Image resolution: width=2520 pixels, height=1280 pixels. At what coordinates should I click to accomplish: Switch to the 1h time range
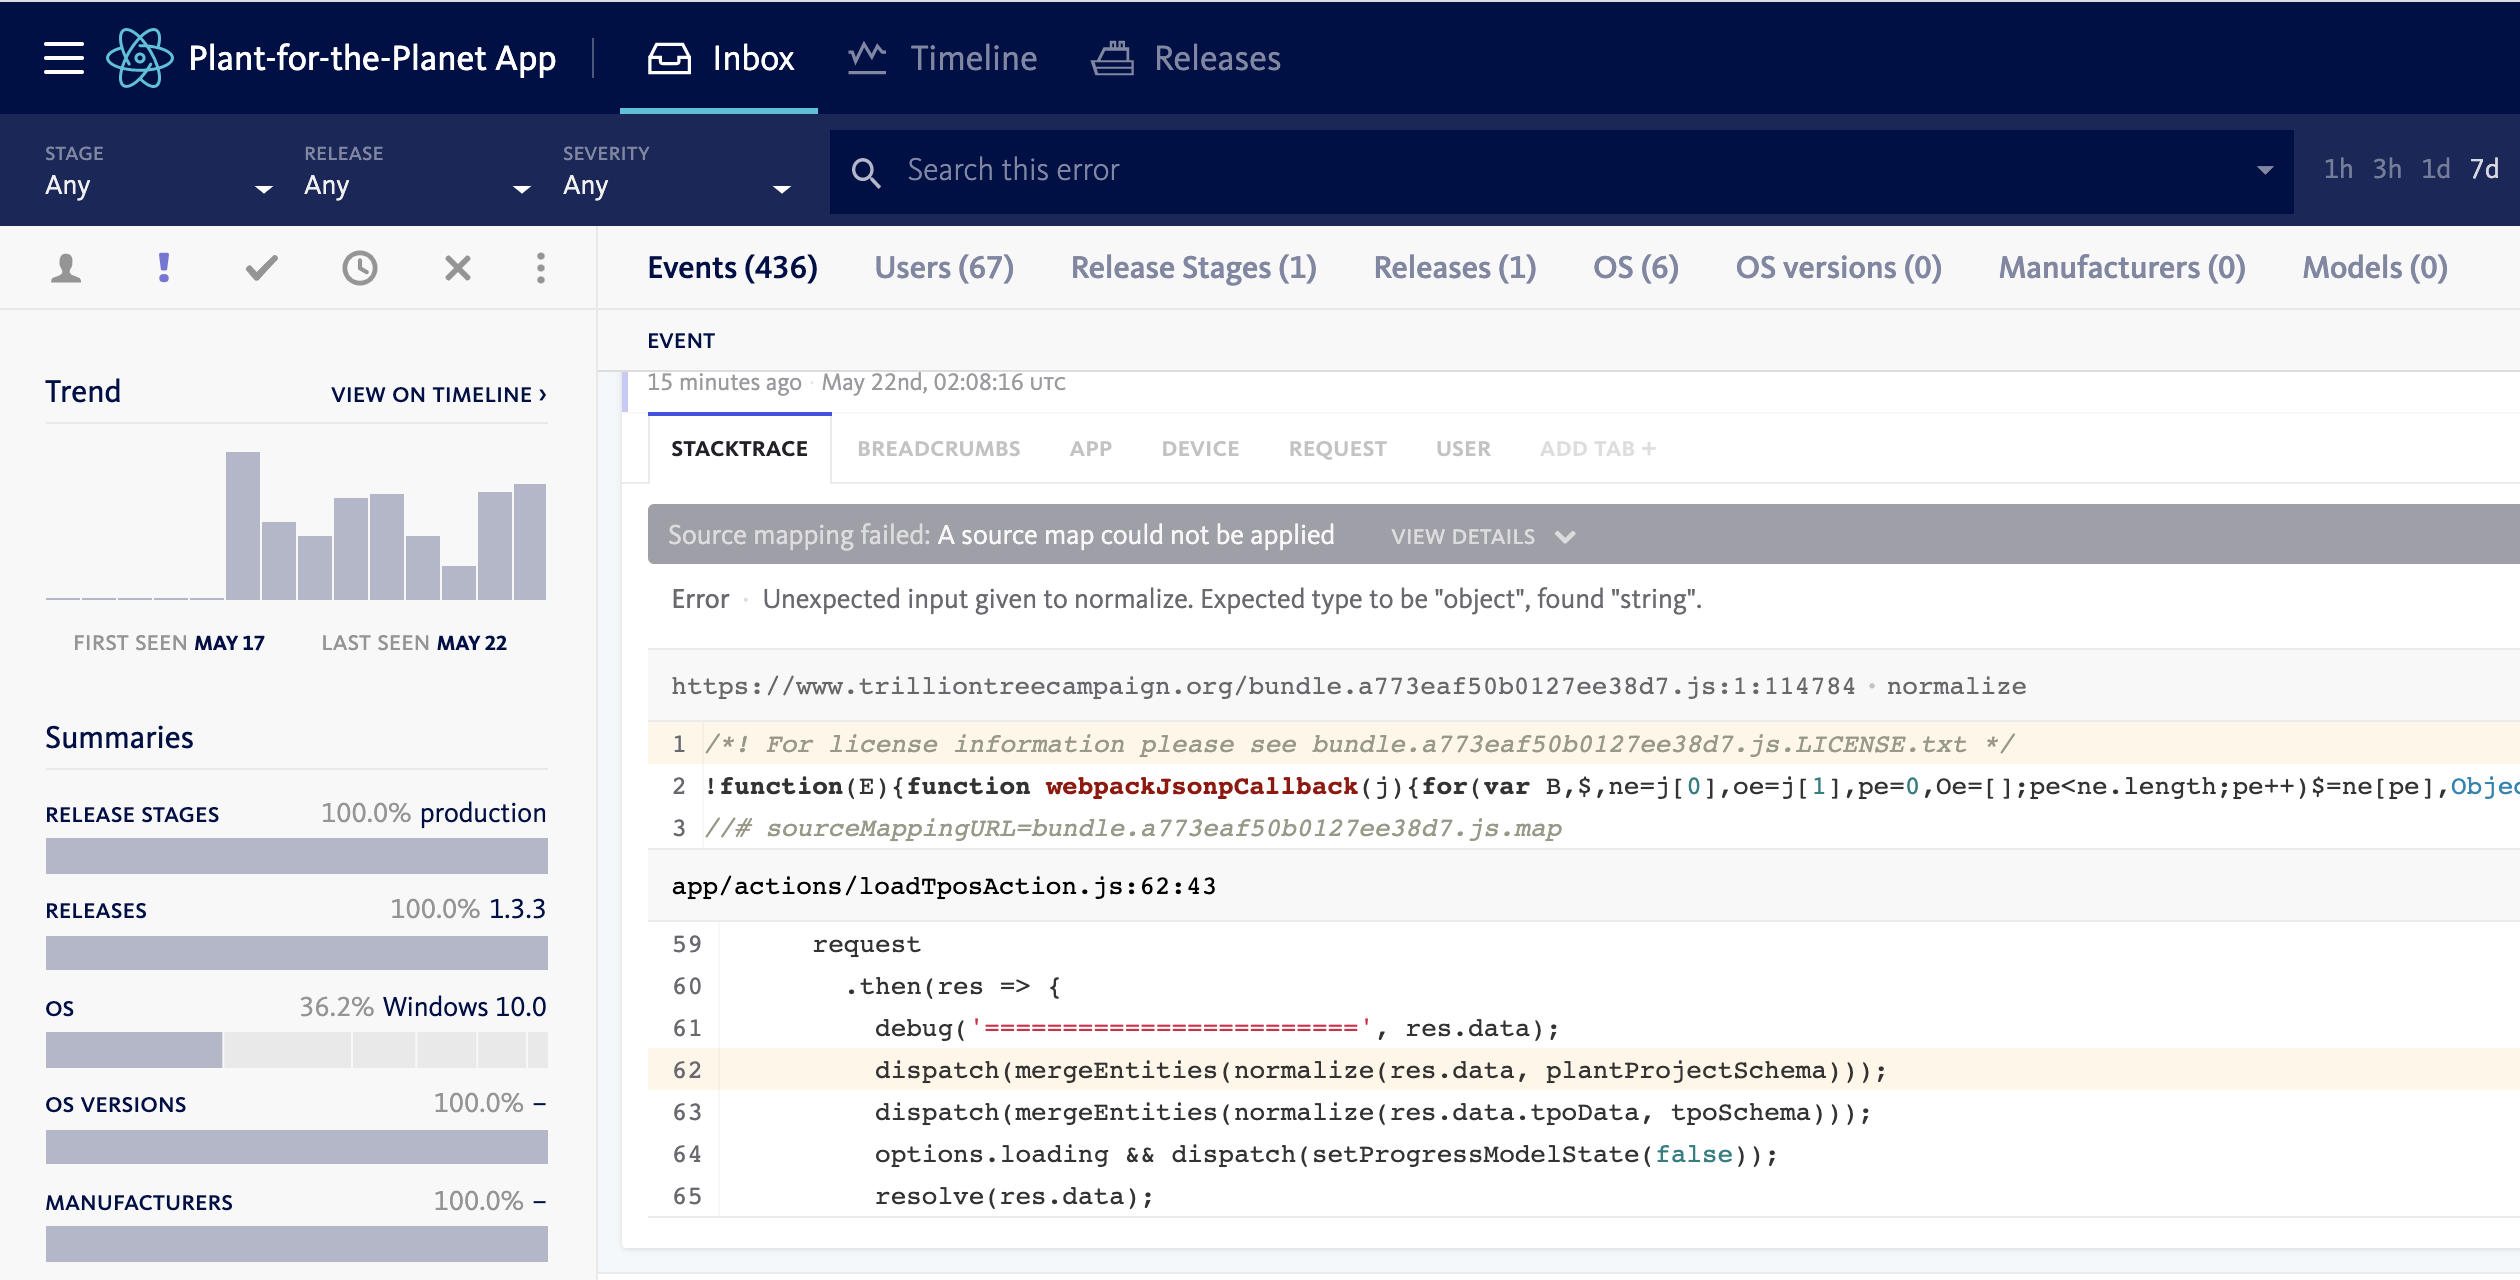click(2338, 169)
